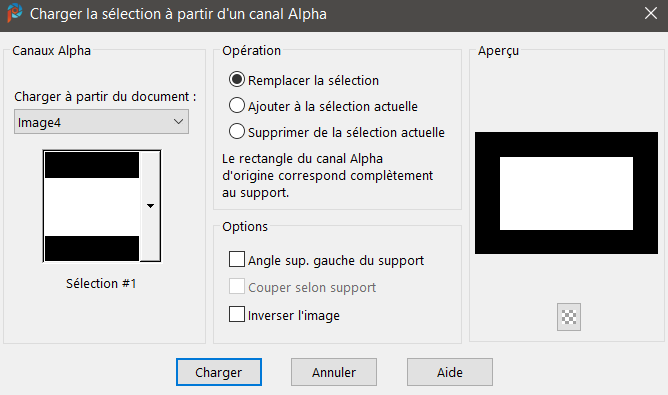The width and height of the screenshot is (668, 395).
Task: Open help with the Aide button
Action: coord(449,372)
